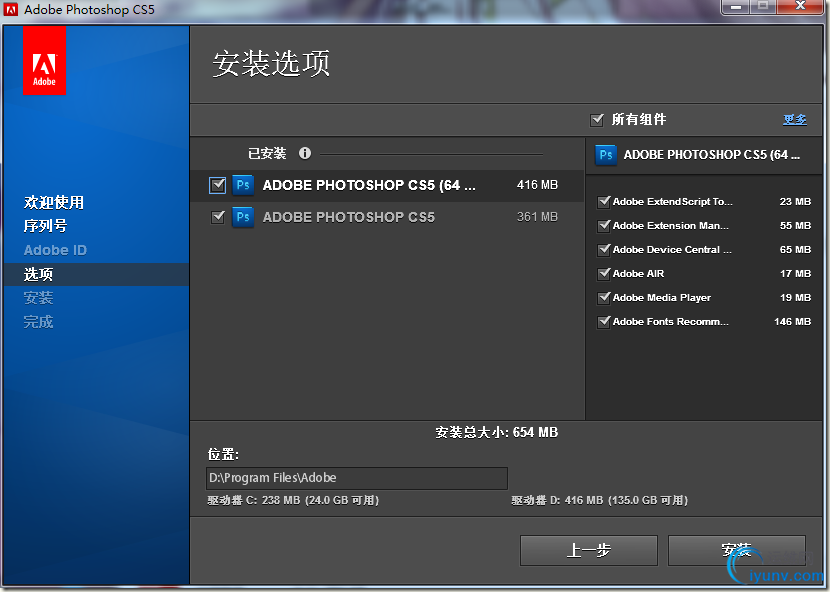This screenshot has width=830, height=592.
Task: Uncheck the Adobe Extension Manager component
Action: point(603,226)
